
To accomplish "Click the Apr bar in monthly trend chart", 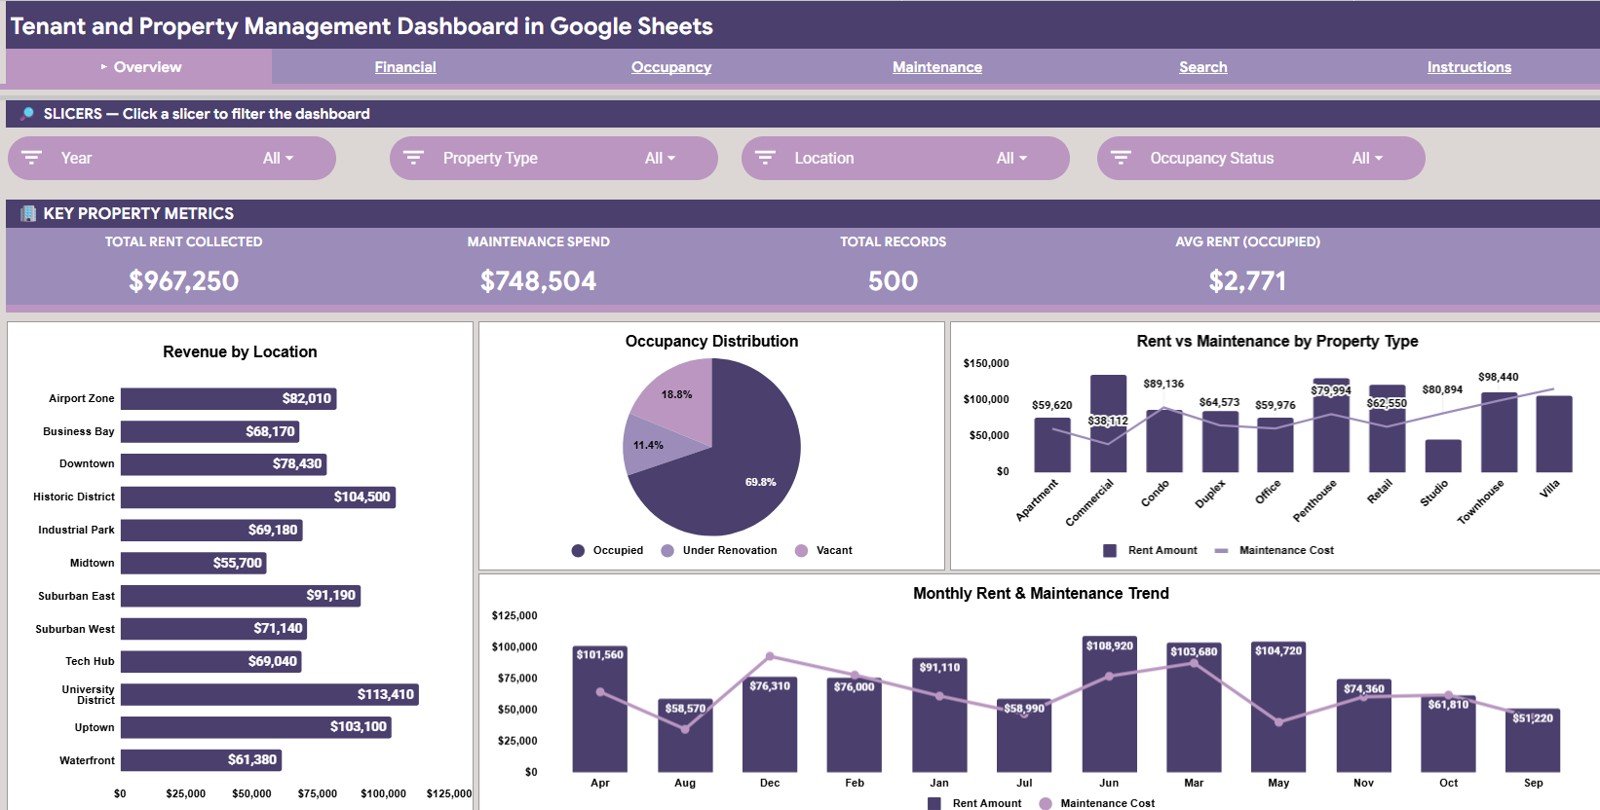I will [x=600, y=709].
